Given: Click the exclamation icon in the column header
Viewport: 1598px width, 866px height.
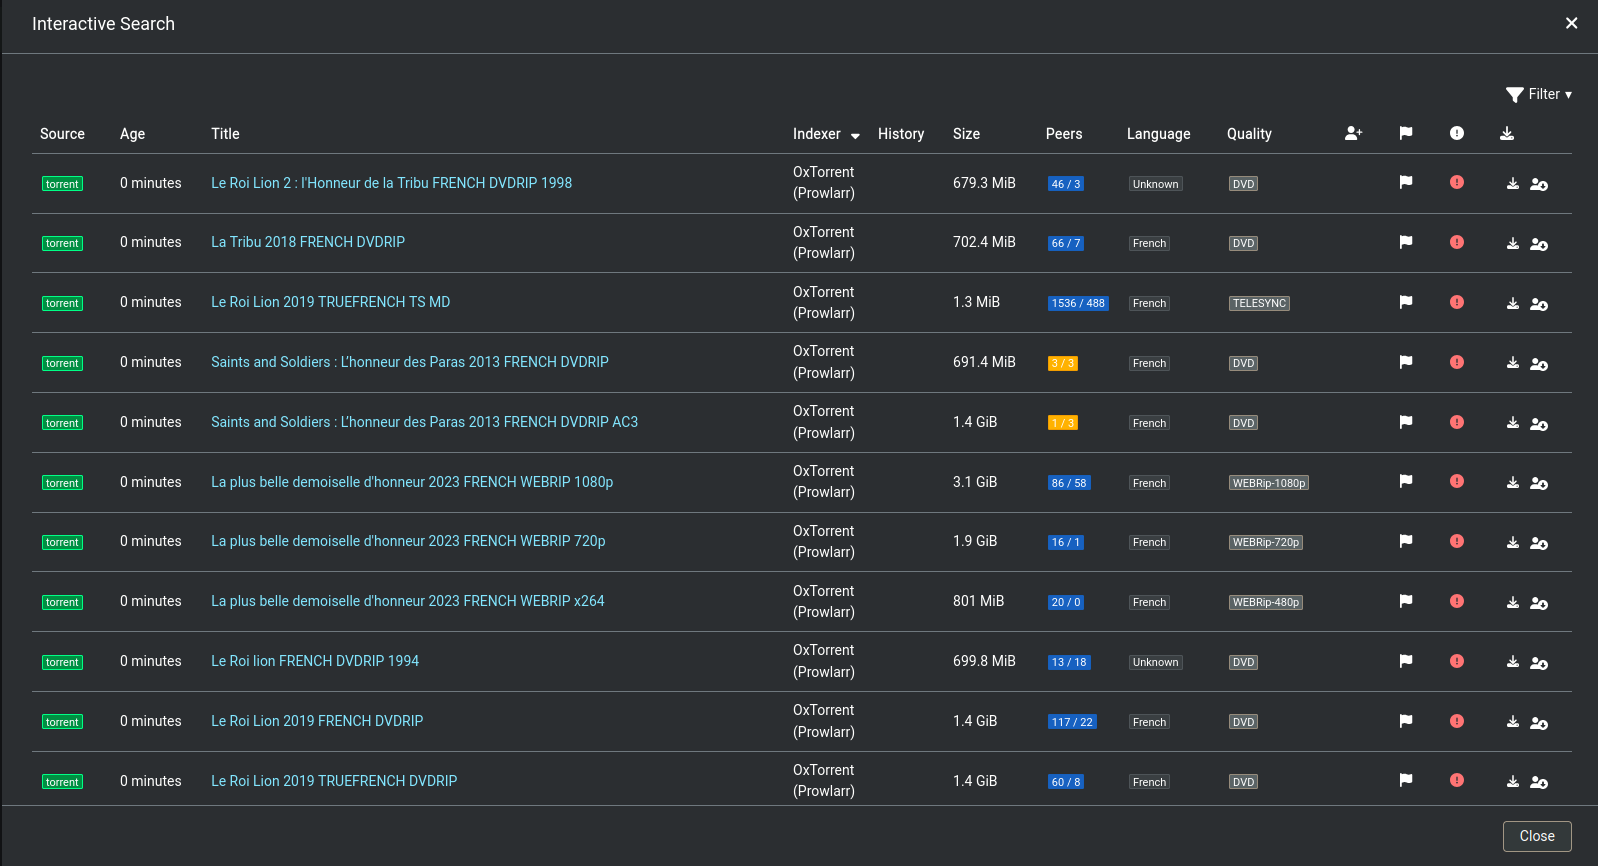Looking at the screenshot, I should [1456, 133].
